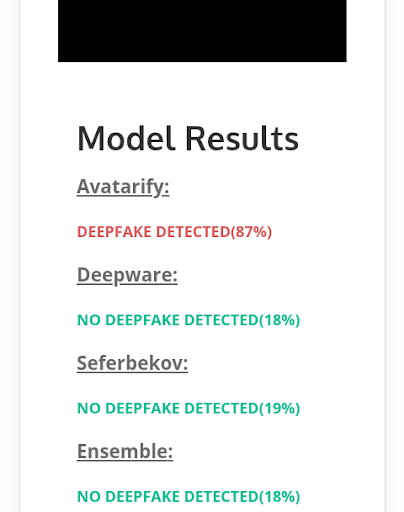The height and width of the screenshot is (512, 404).
Task: Open the Seferbekov model link
Action: pyautogui.click(x=132, y=363)
